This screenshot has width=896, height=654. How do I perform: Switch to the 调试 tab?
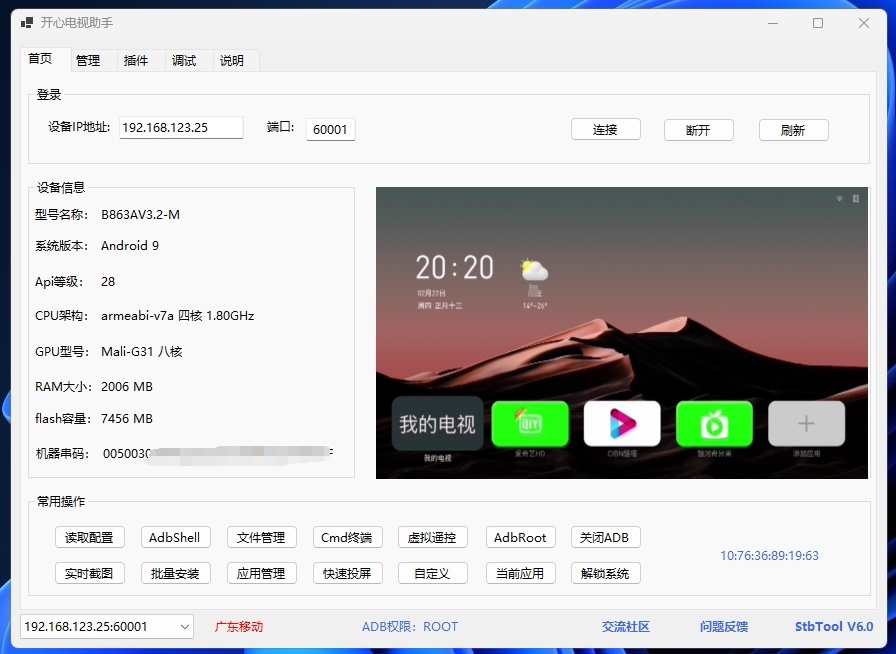[184, 60]
